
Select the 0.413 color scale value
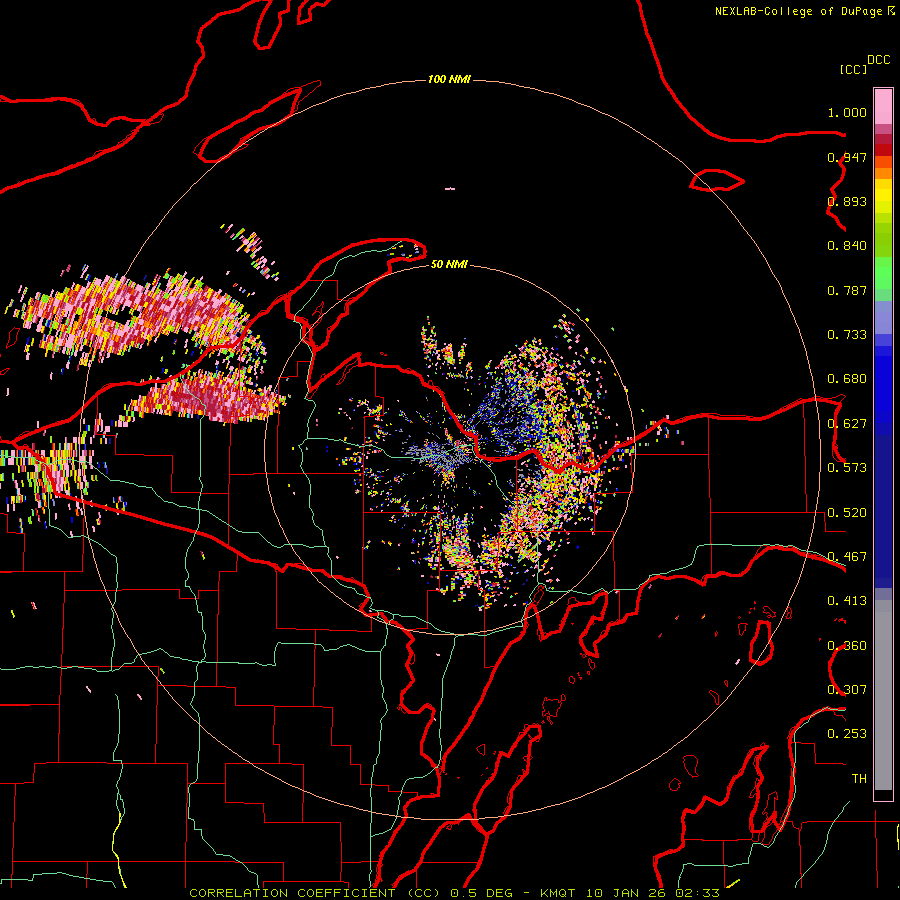(x=847, y=601)
